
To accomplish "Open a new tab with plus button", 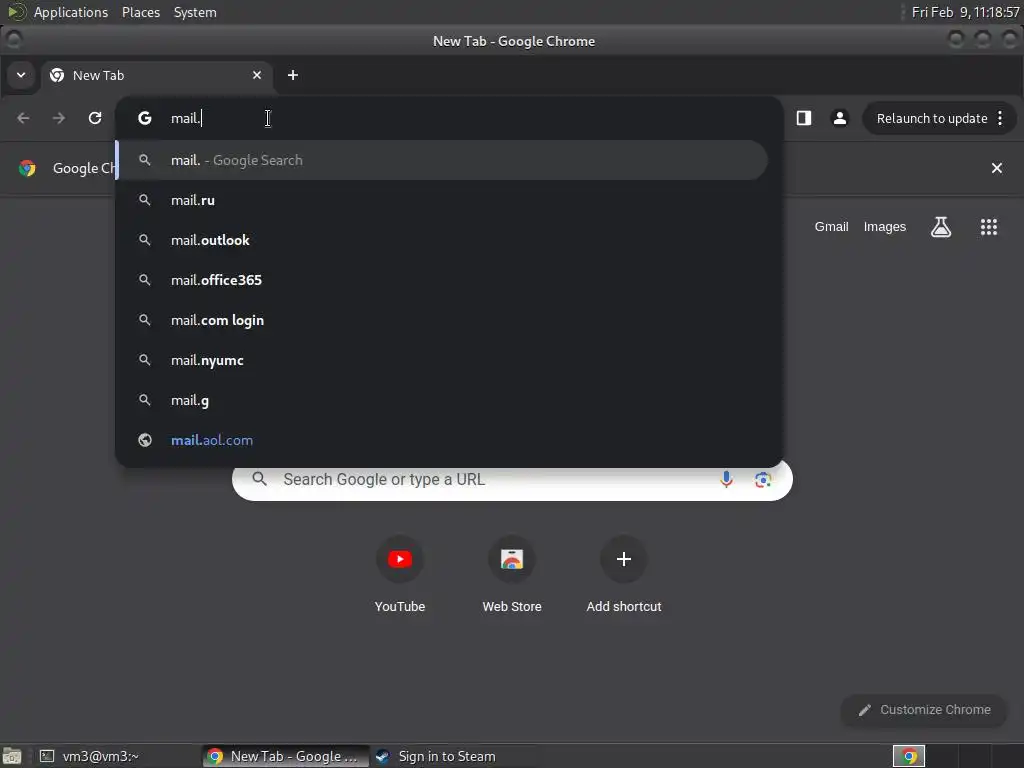I will [x=293, y=75].
